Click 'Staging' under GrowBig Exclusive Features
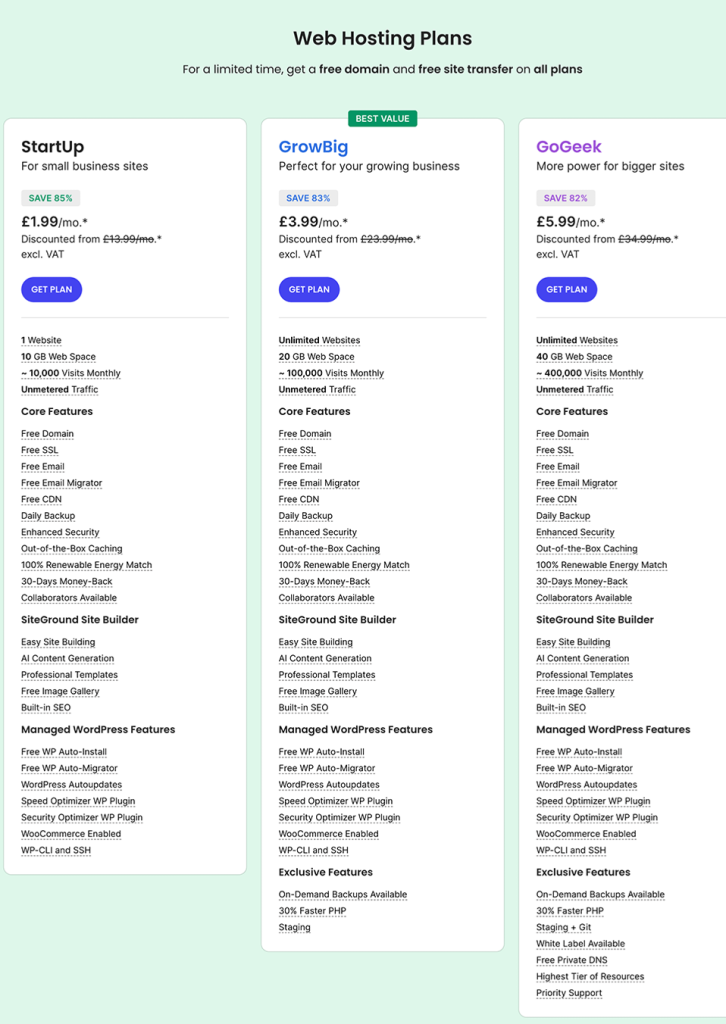Image resolution: width=726 pixels, height=1024 pixels. tap(294, 928)
